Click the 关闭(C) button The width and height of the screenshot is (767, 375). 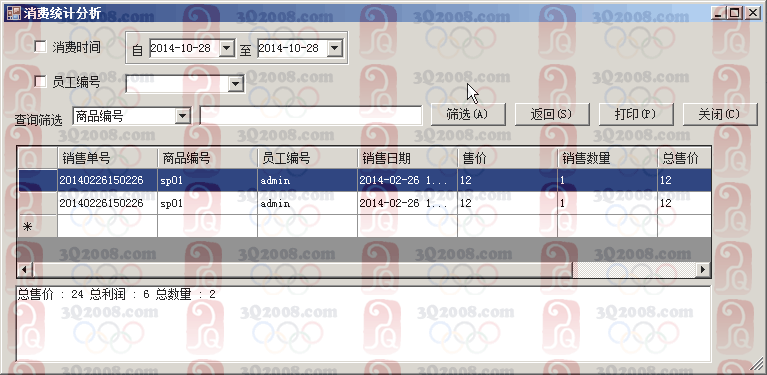(720, 114)
